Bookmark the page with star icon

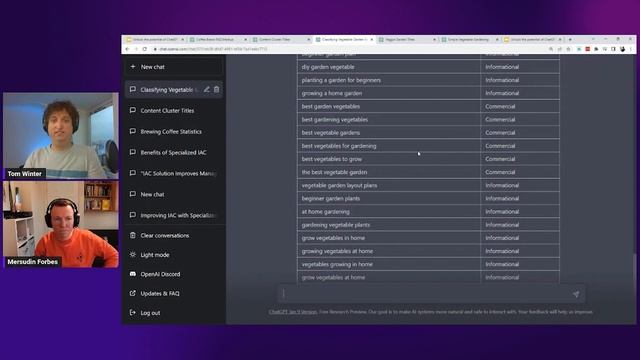pos(569,49)
